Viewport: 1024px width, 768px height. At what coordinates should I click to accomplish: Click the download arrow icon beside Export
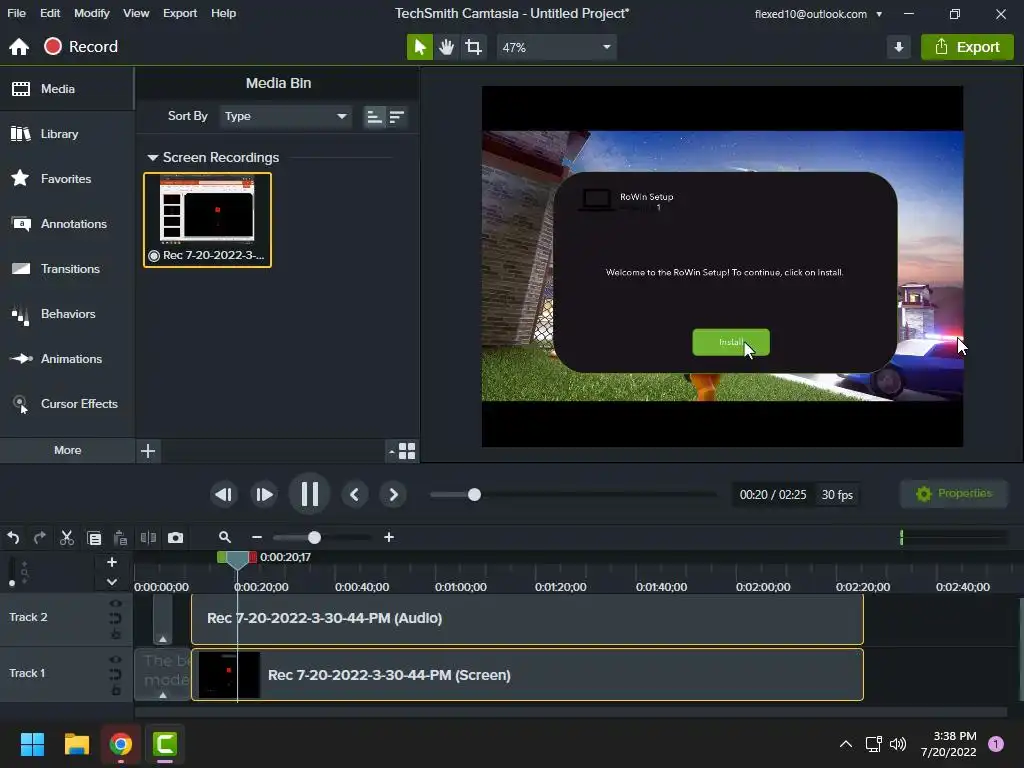pos(899,47)
